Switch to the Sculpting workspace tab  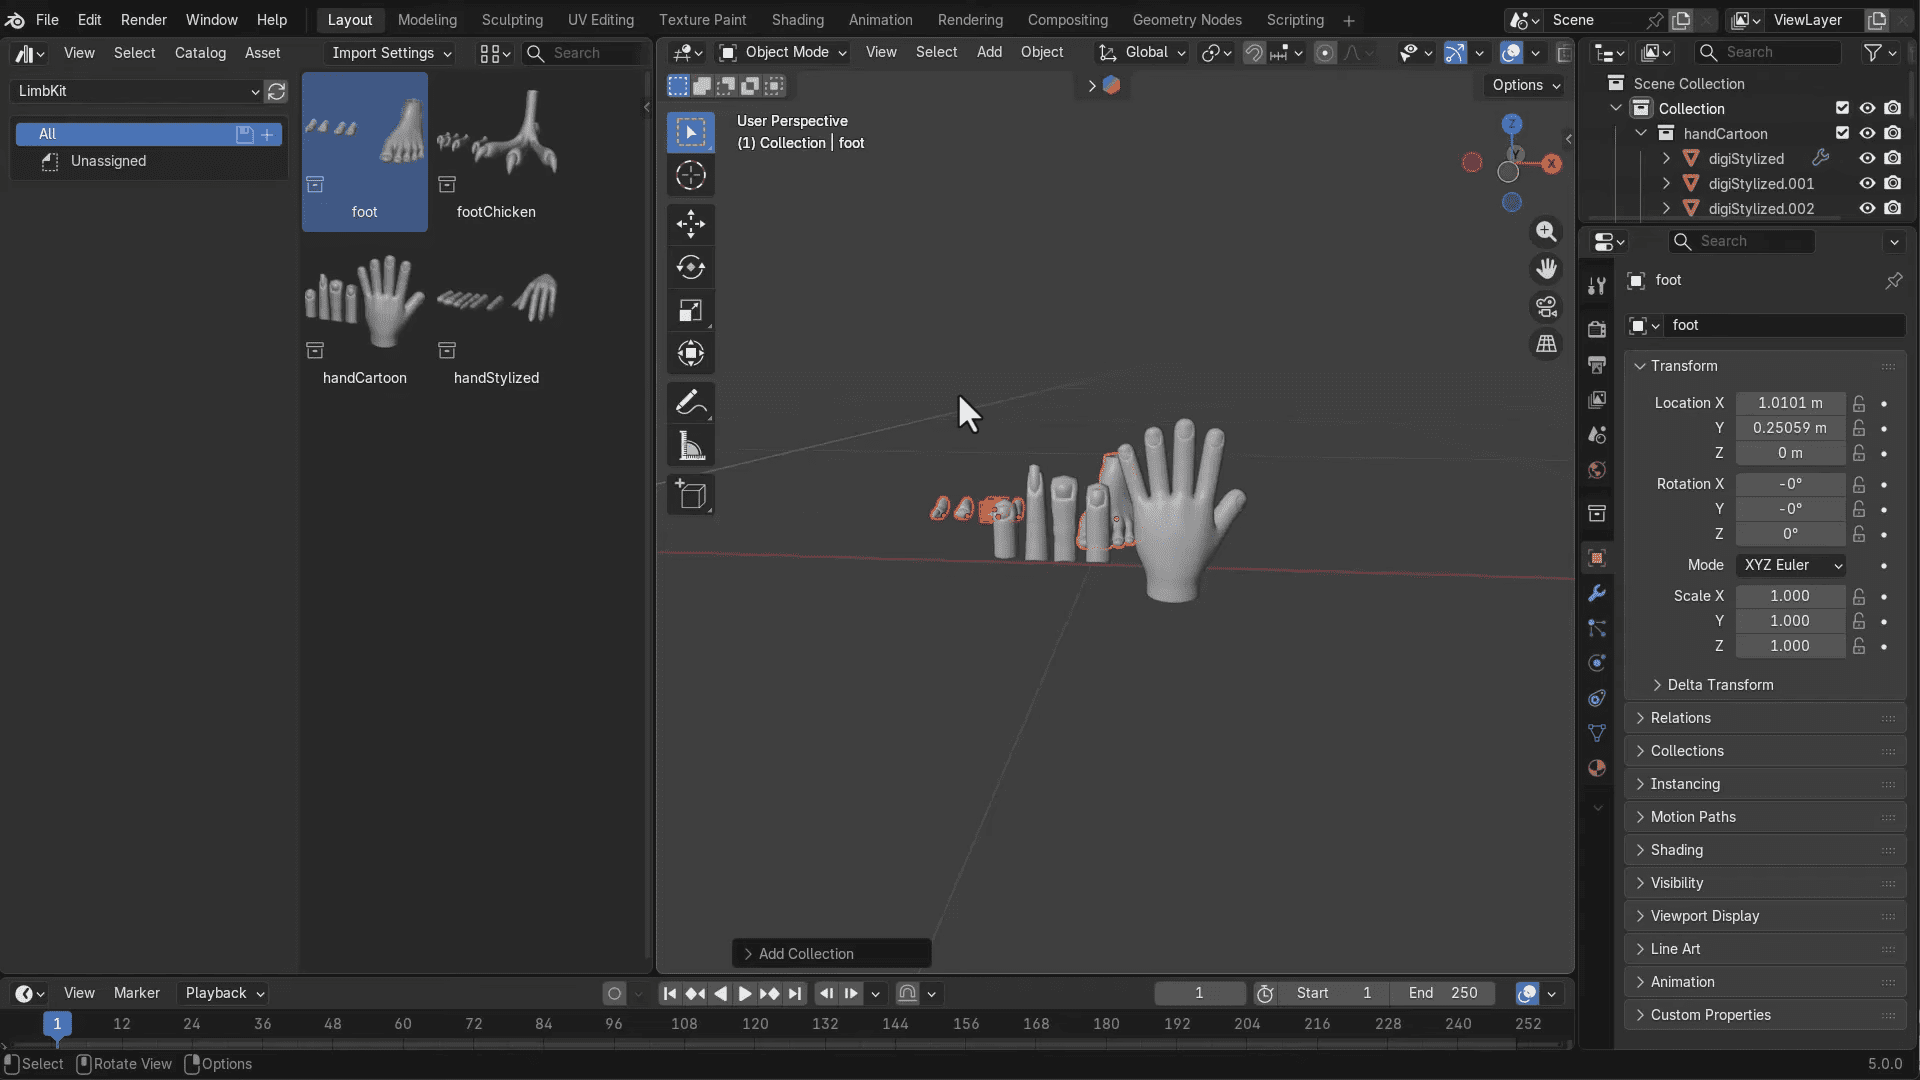512,19
